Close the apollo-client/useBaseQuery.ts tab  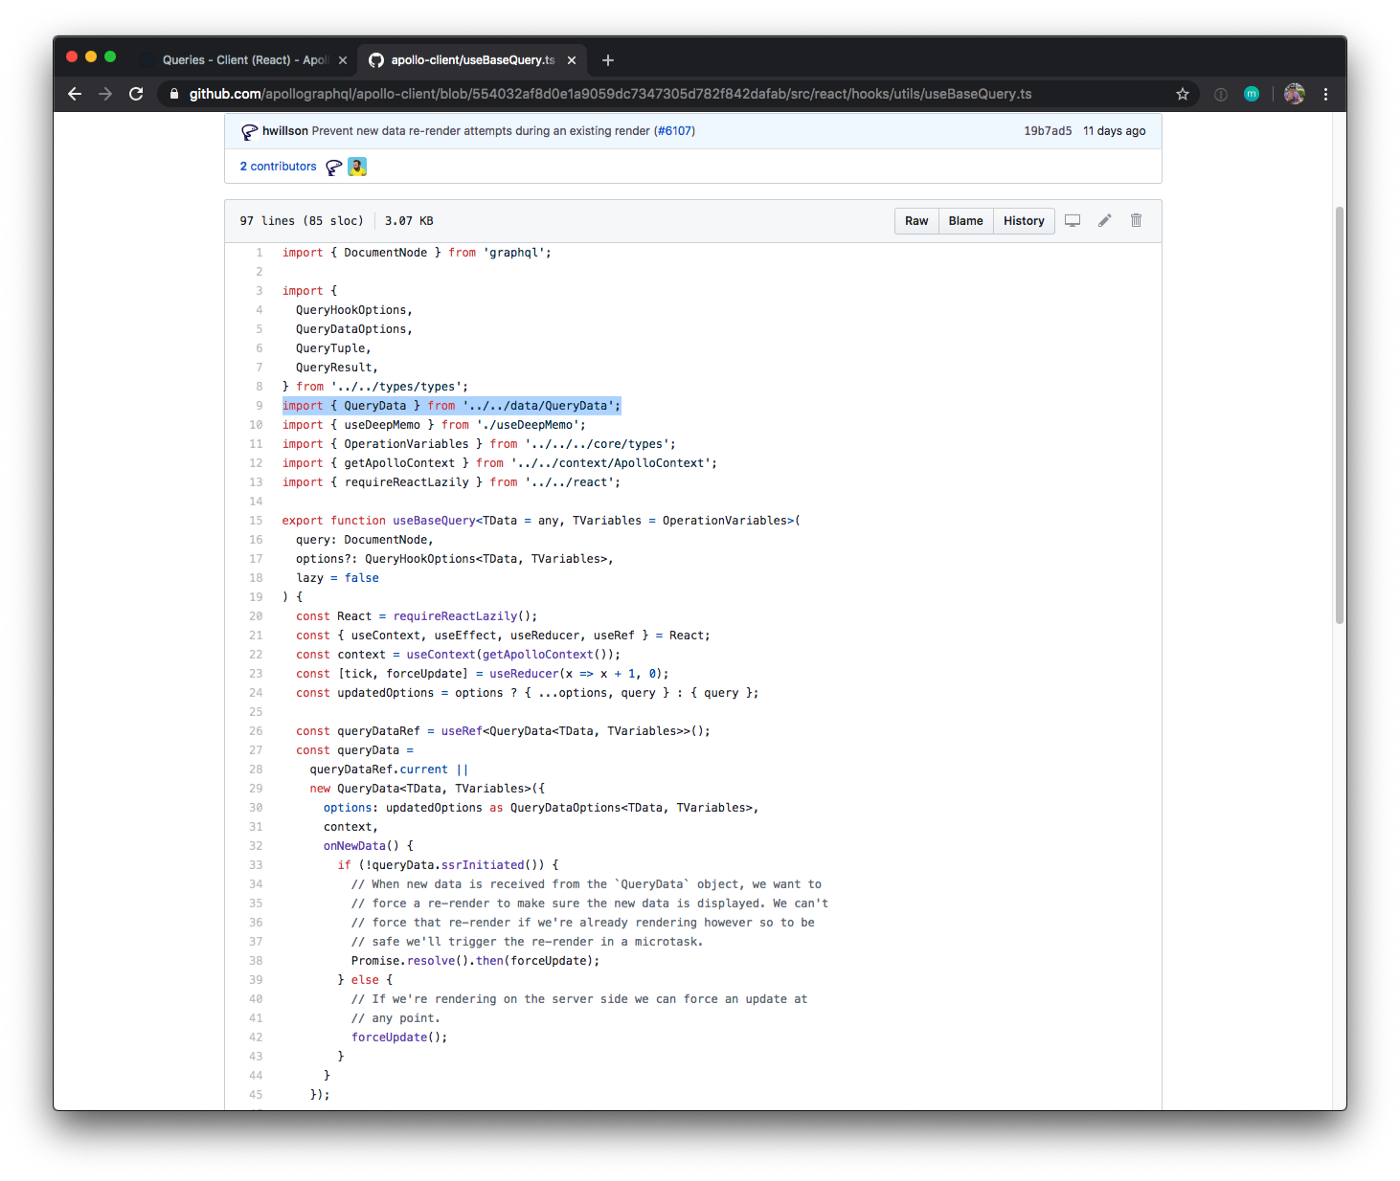tap(572, 60)
